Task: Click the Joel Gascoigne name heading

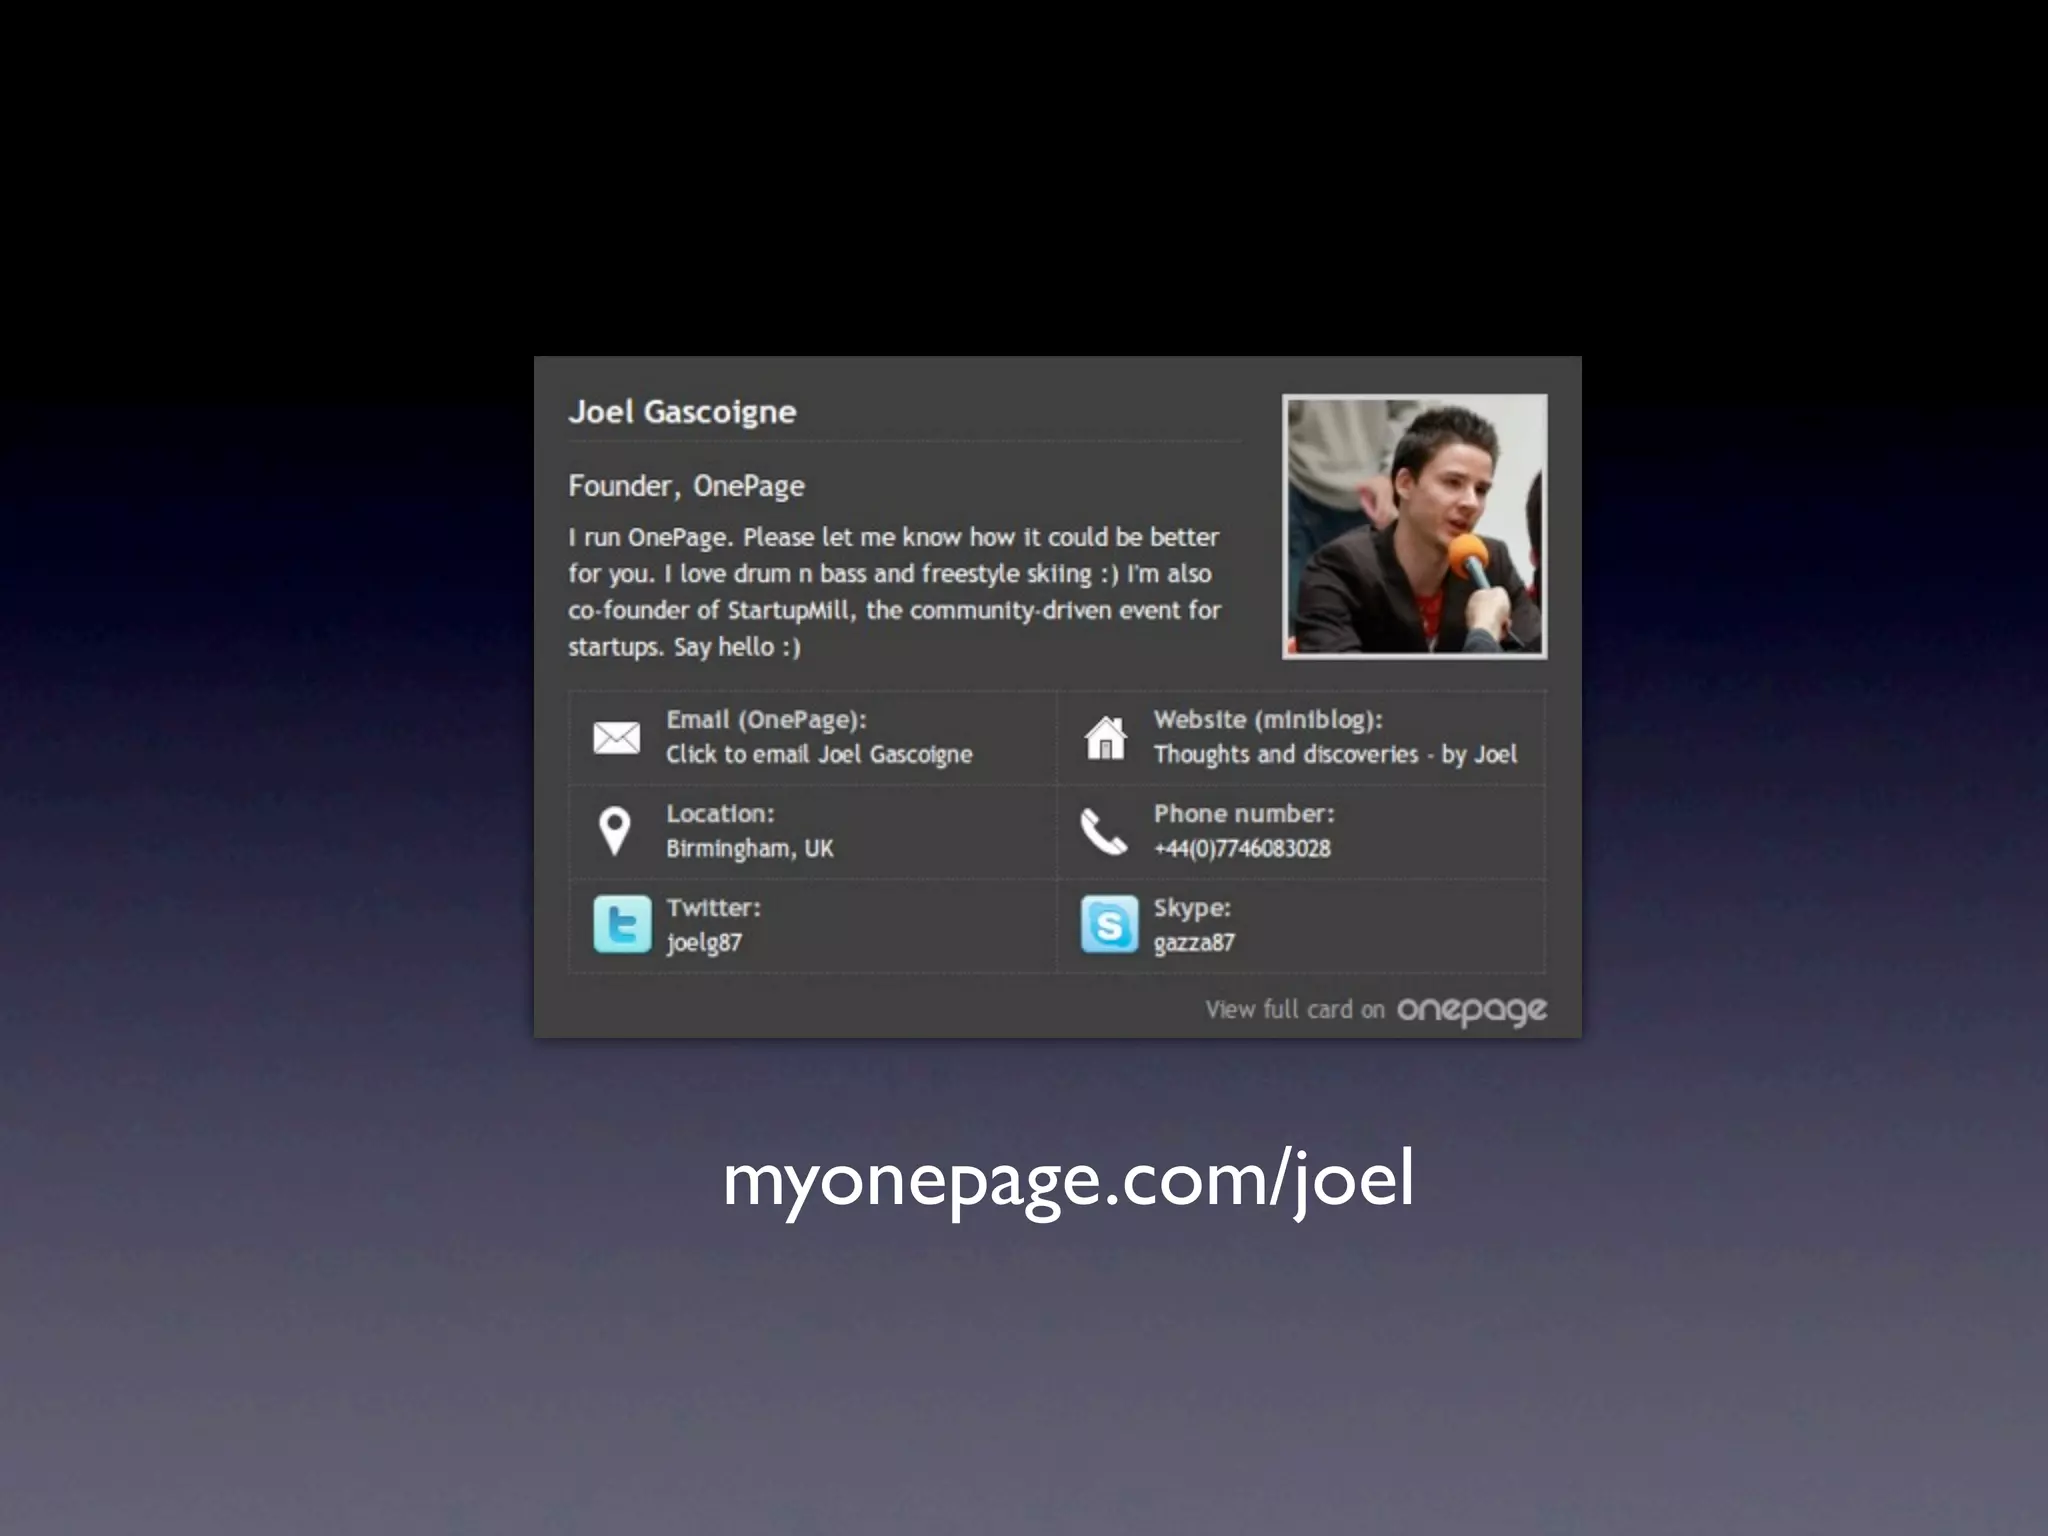Action: point(682,412)
